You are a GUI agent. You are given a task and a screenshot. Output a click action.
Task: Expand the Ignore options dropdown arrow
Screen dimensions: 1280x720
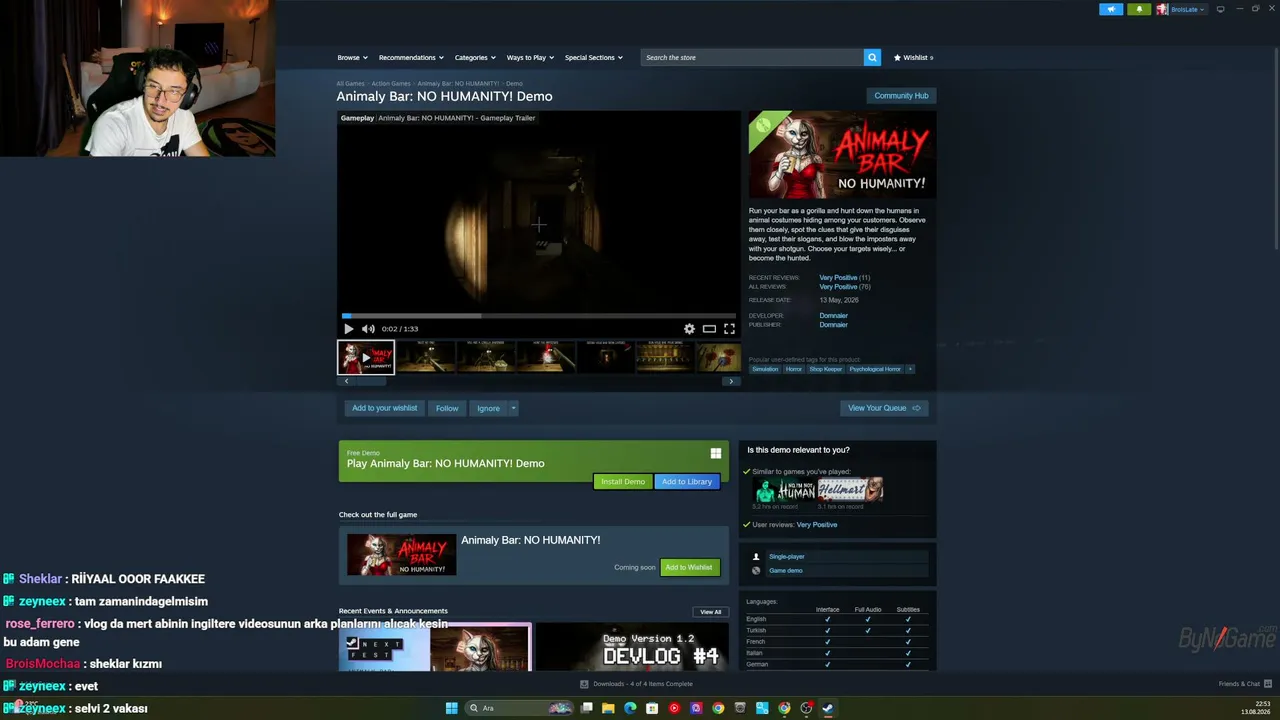pos(513,408)
